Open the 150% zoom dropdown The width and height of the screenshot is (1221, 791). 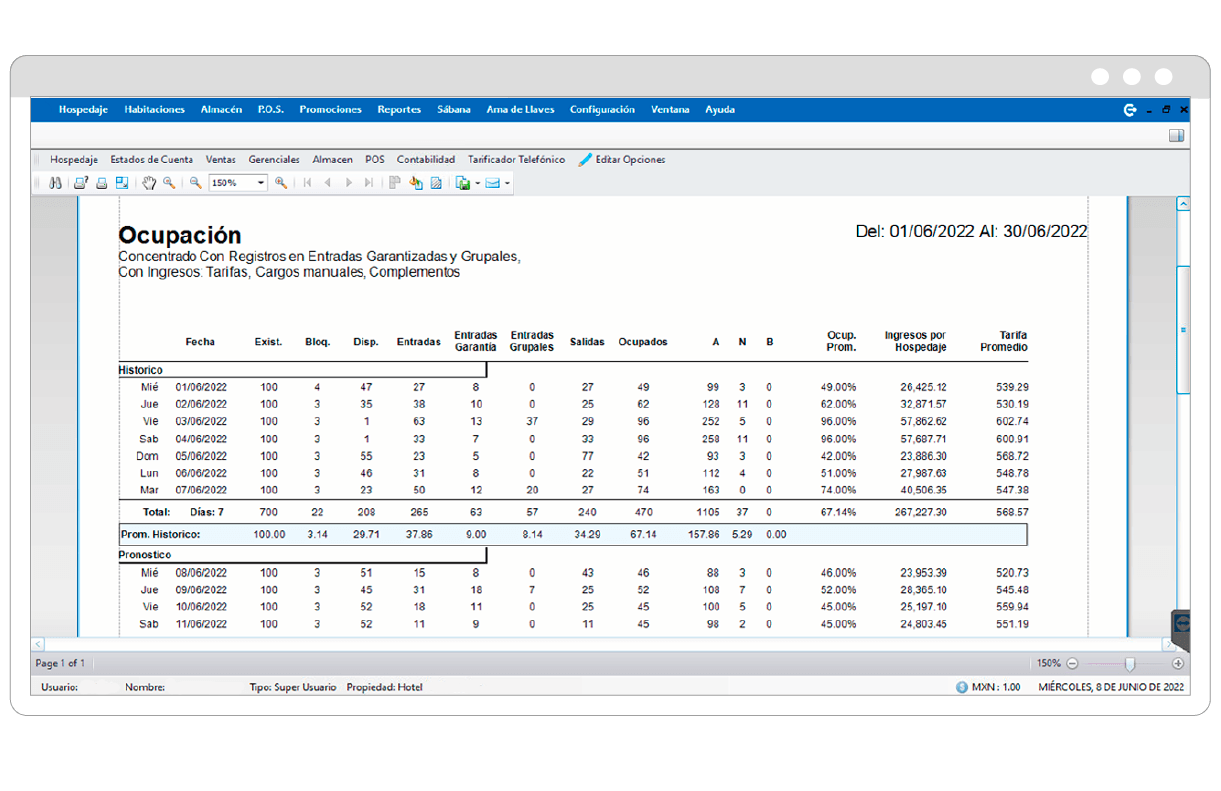pos(261,183)
